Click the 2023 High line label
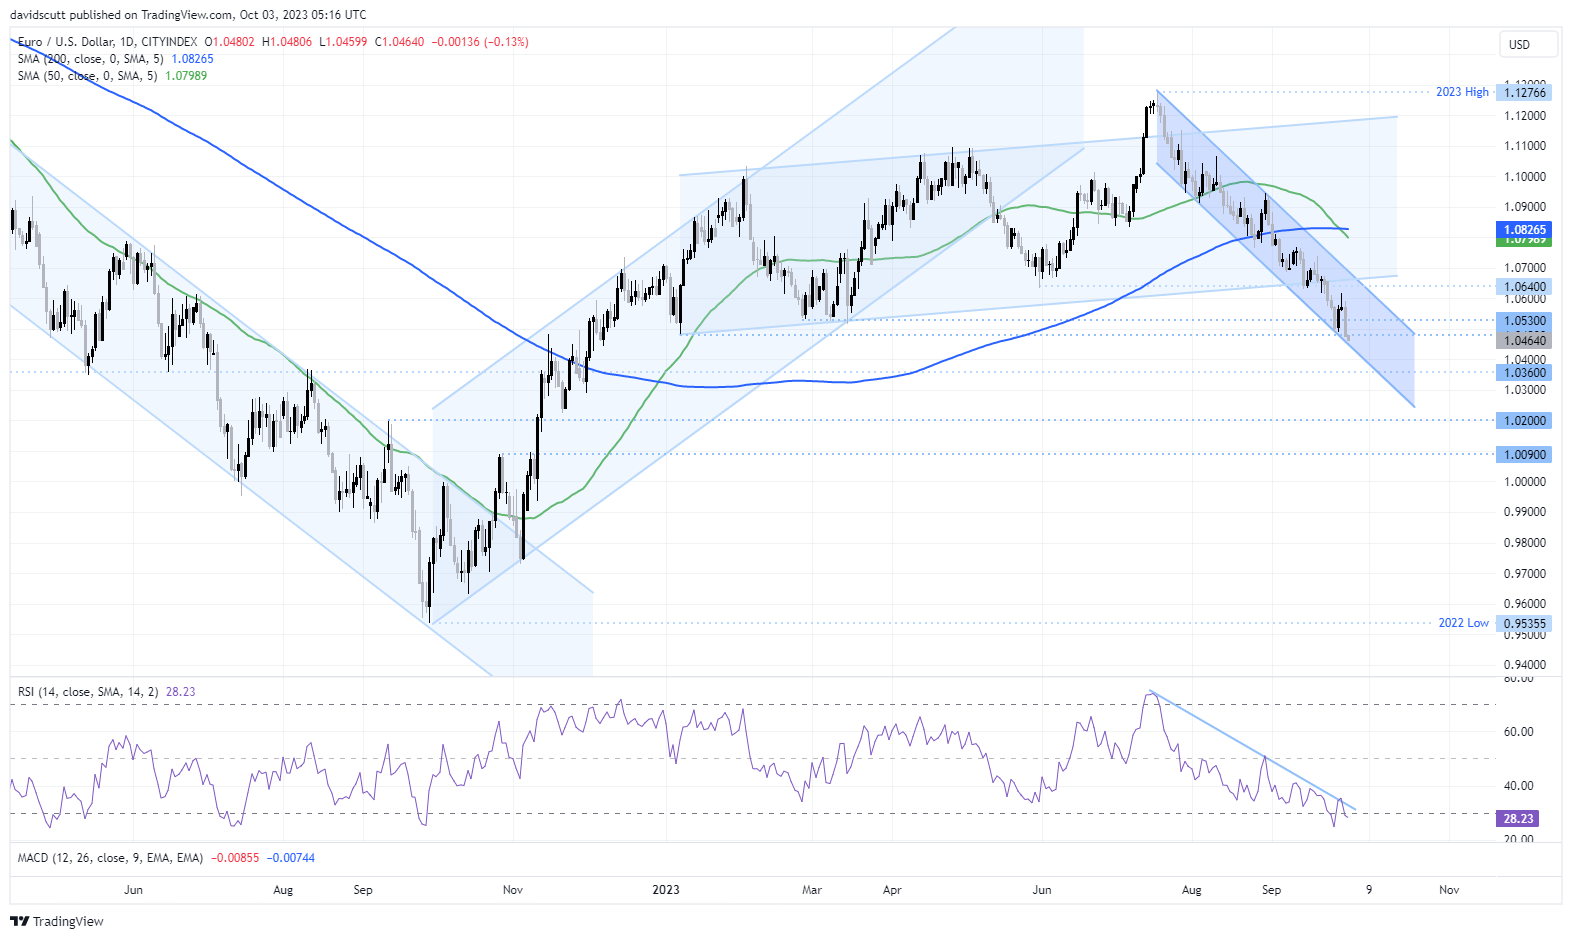This screenshot has height=939, width=1572. tap(1462, 92)
